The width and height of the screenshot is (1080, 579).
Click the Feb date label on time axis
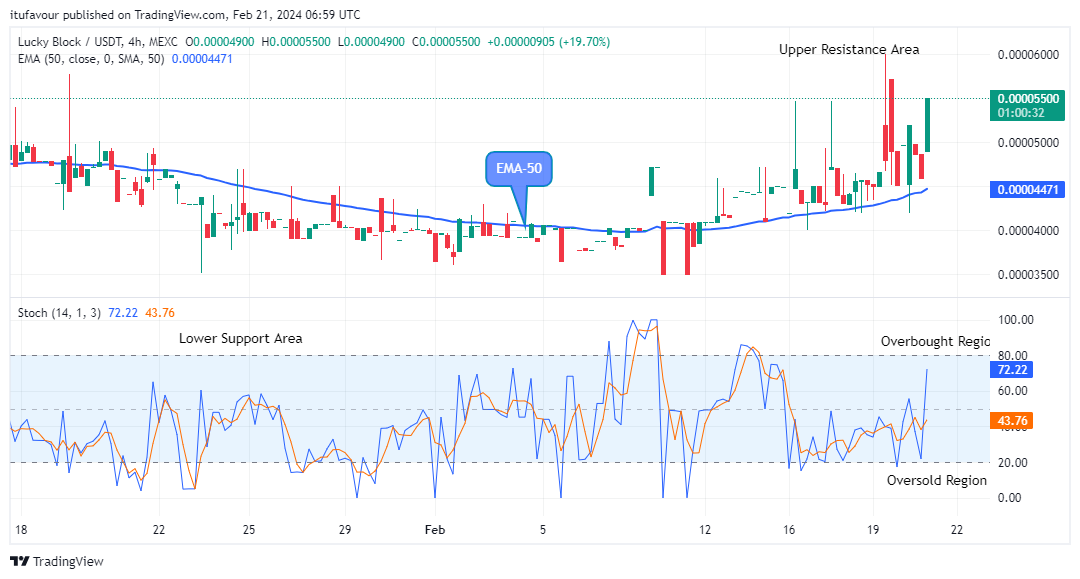coord(435,530)
